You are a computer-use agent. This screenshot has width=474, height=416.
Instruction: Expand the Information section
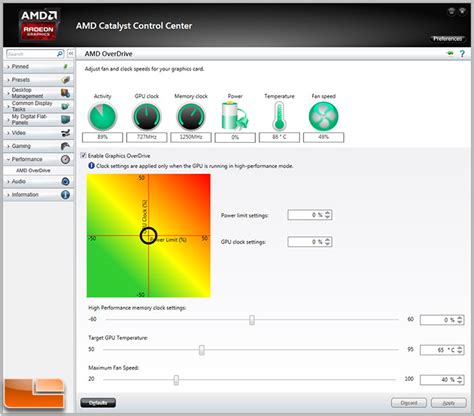pos(8,195)
